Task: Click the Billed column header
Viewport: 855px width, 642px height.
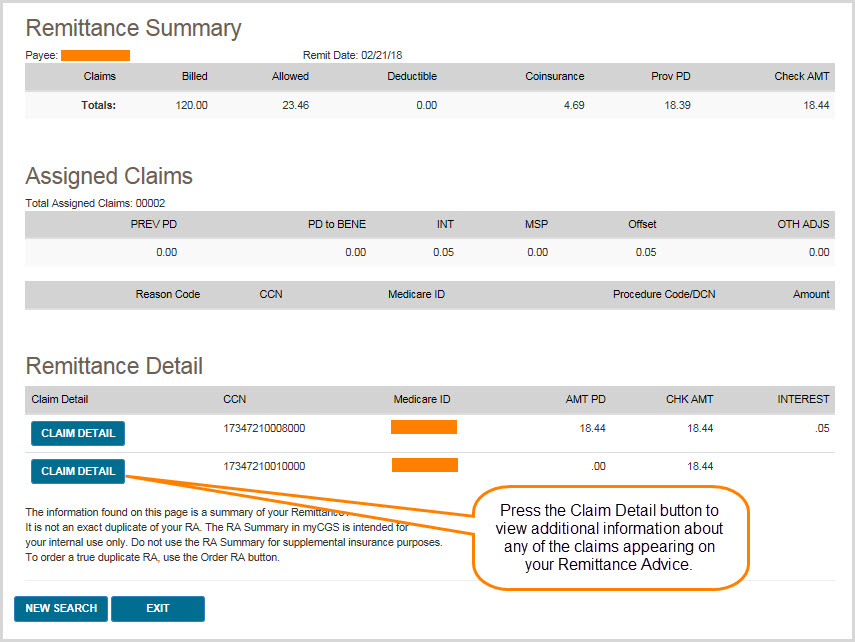Action: 194,76
